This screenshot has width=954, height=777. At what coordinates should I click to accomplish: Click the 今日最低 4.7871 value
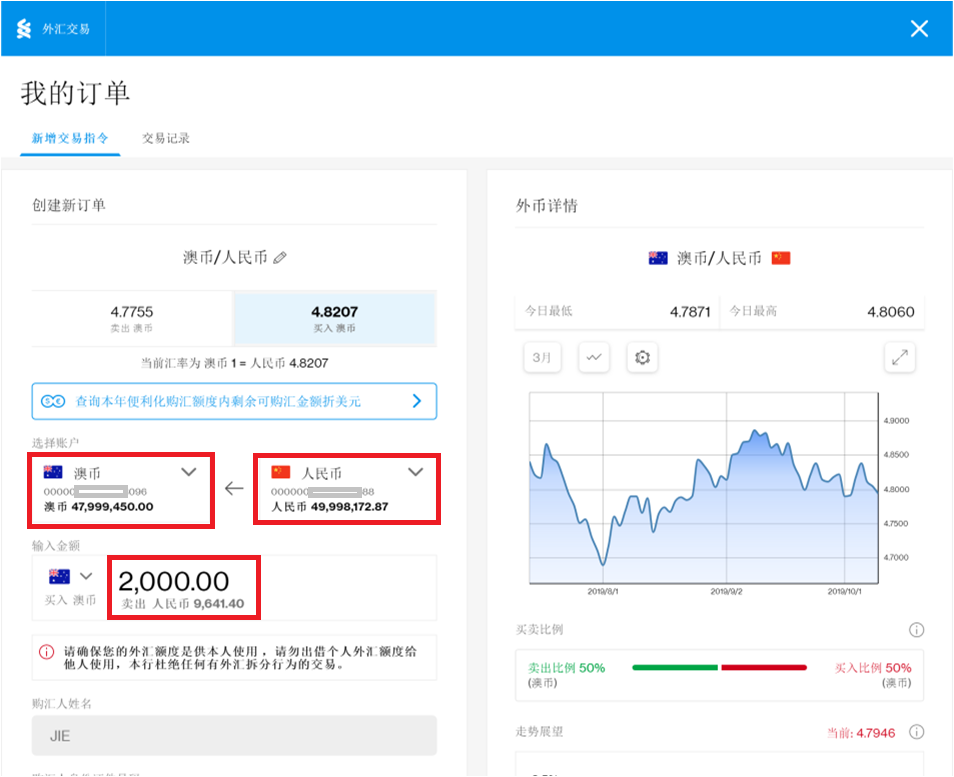click(x=690, y=312)
